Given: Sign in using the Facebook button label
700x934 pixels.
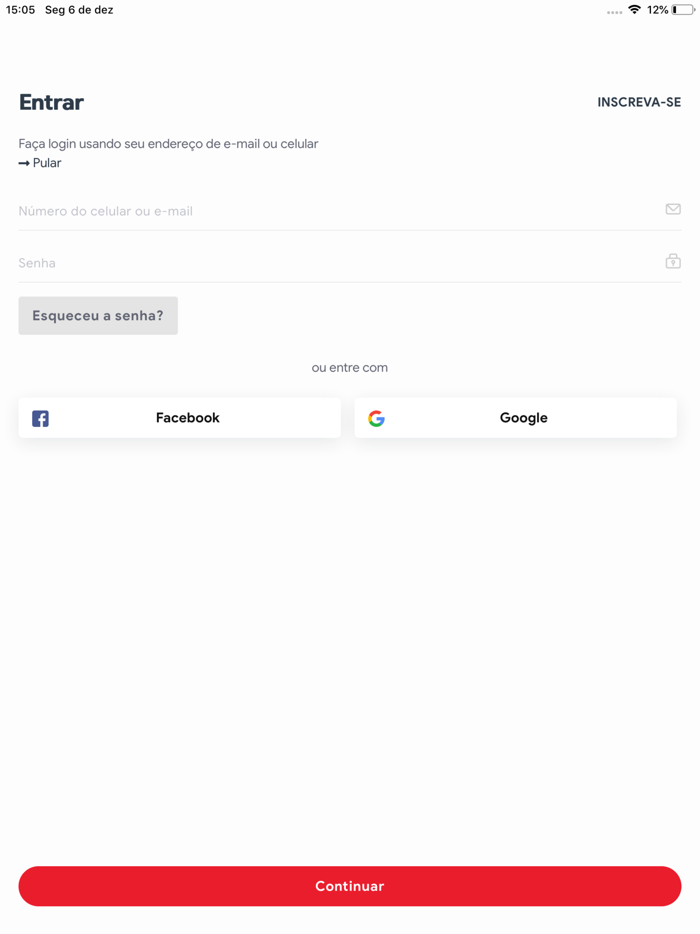Looking at the screenshot, I should pos(187,418).
